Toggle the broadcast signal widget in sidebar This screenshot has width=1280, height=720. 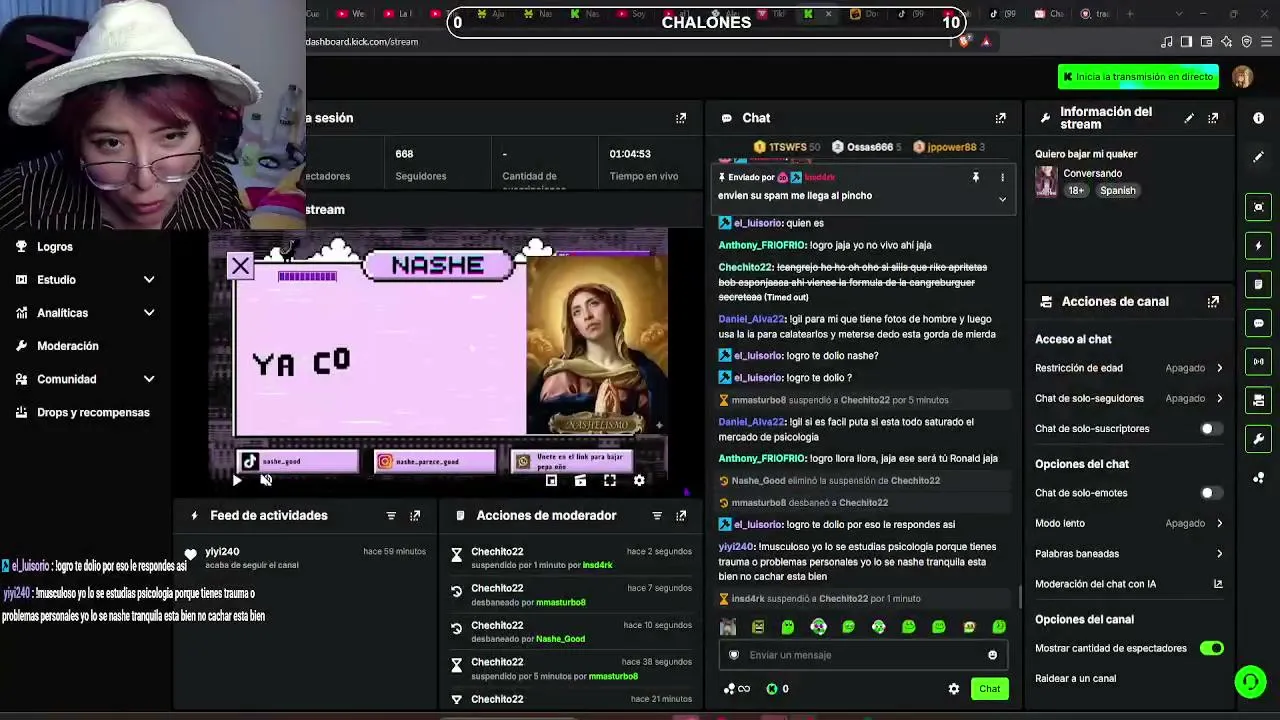click(x=1259, y=361)
